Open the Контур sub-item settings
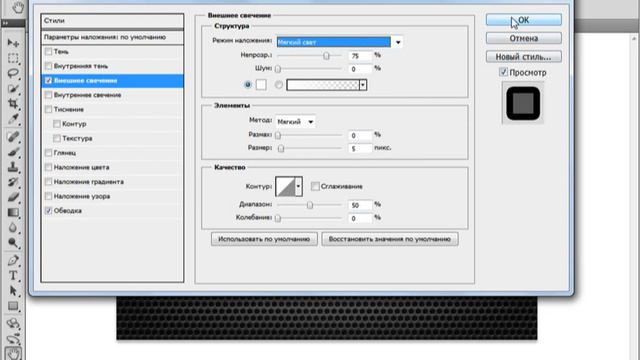Screen dimensions: 640x360 click(74, 124)
